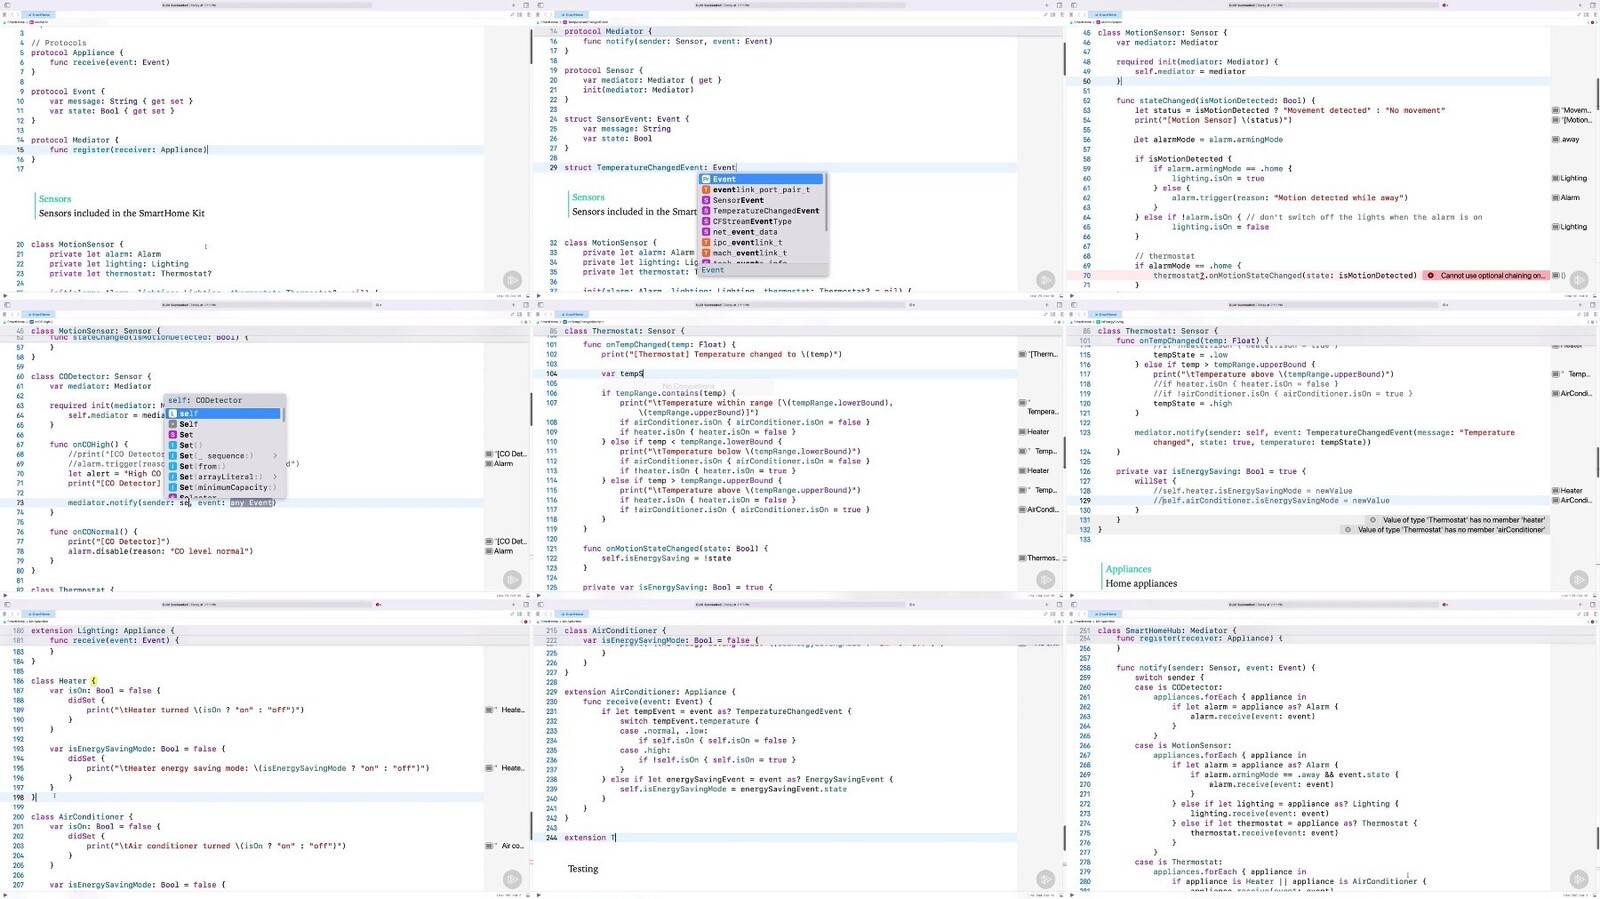Choose 'eventlink_port_pair_t' autocomplete suggestion

tap(760, 189)
